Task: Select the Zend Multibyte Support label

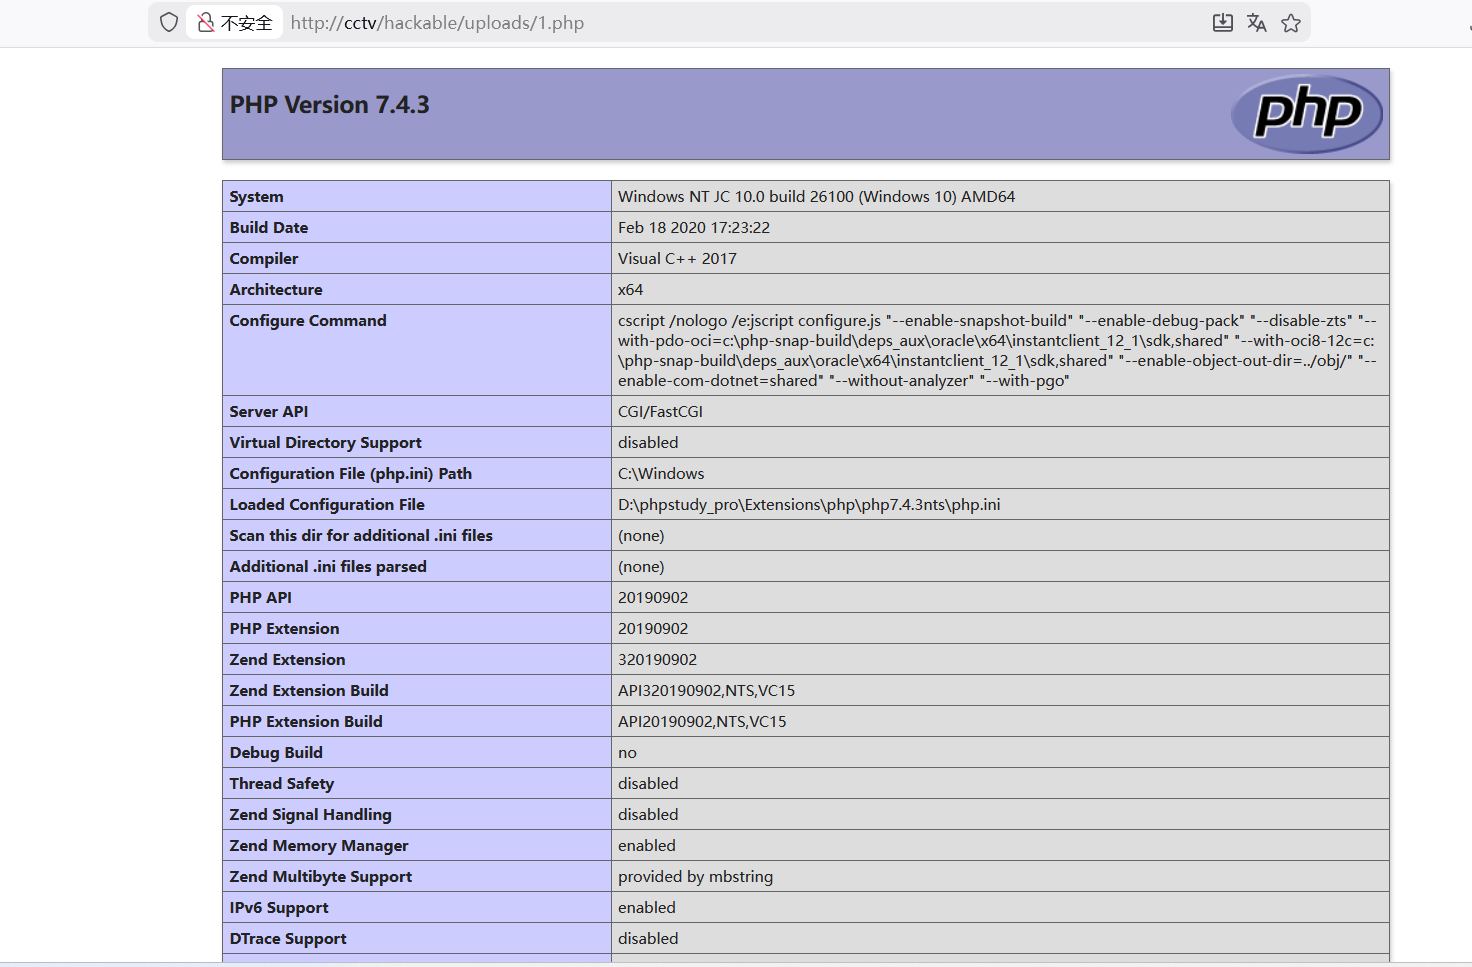Action: (321, 877)
